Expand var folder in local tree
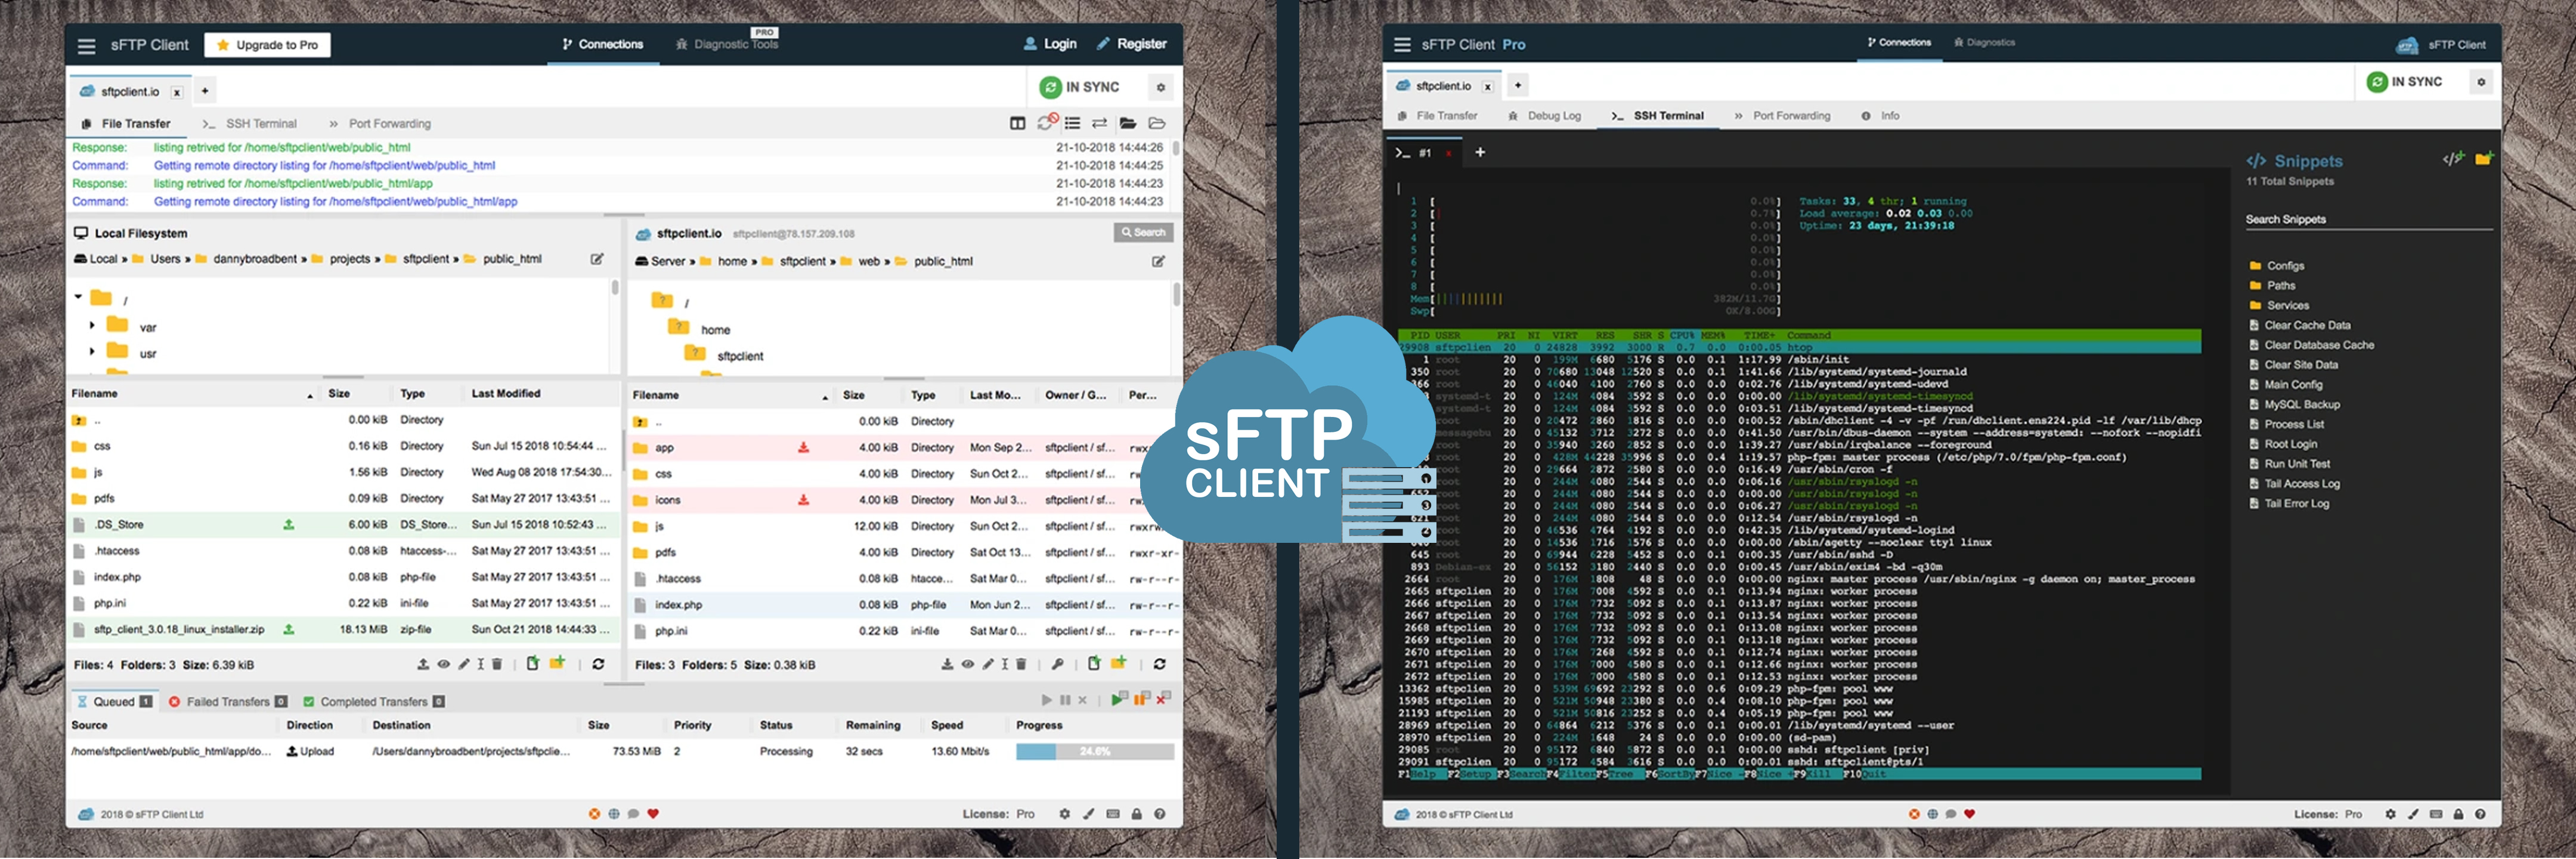2576x859 pixels. click(92, 325)
